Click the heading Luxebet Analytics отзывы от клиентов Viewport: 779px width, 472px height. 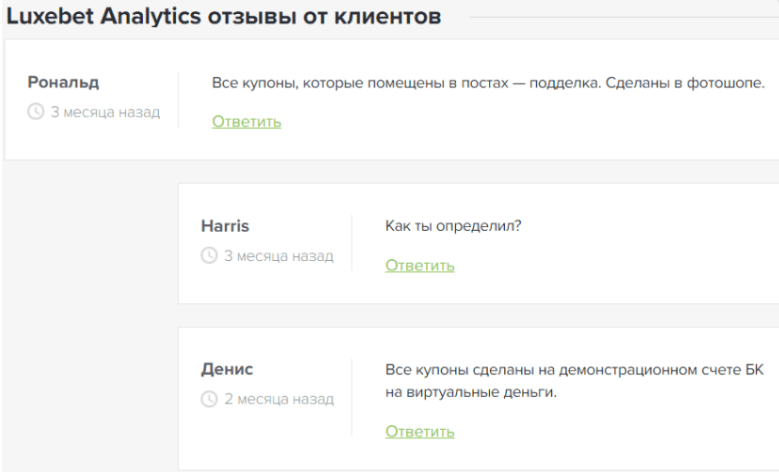coord(224,16)
